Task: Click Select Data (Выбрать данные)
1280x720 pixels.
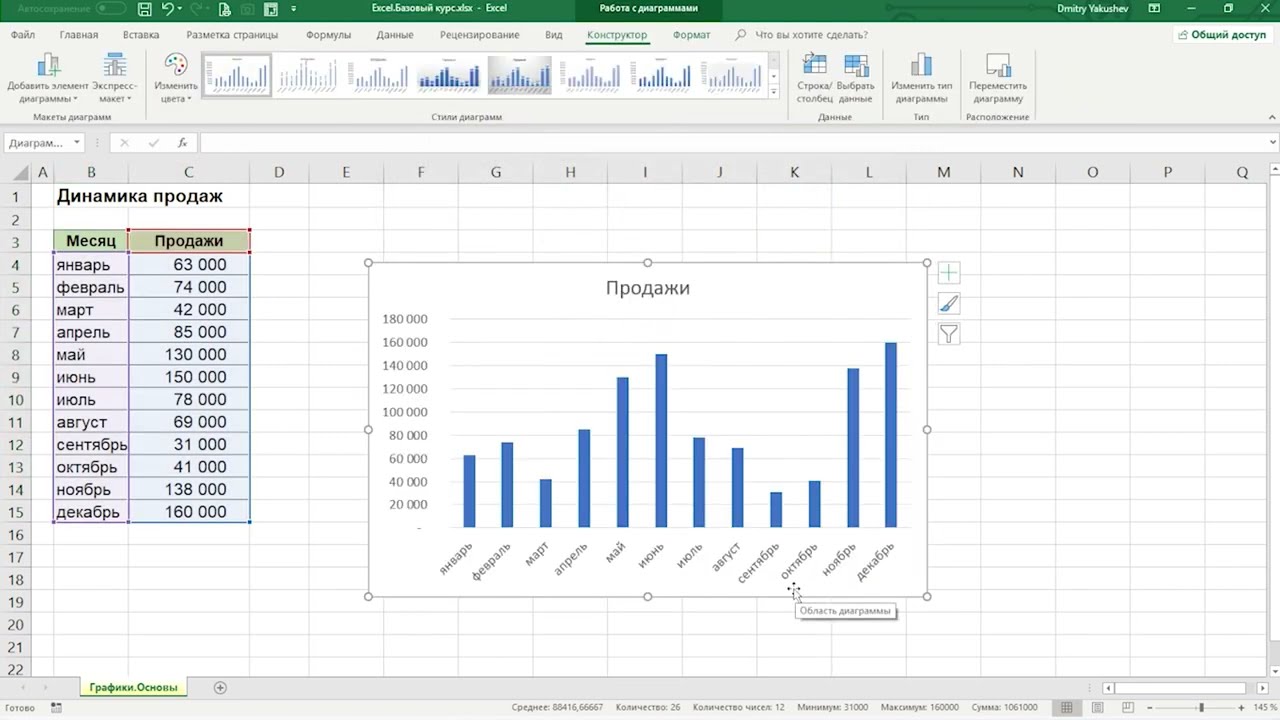Action: click(x=855, y=79)
